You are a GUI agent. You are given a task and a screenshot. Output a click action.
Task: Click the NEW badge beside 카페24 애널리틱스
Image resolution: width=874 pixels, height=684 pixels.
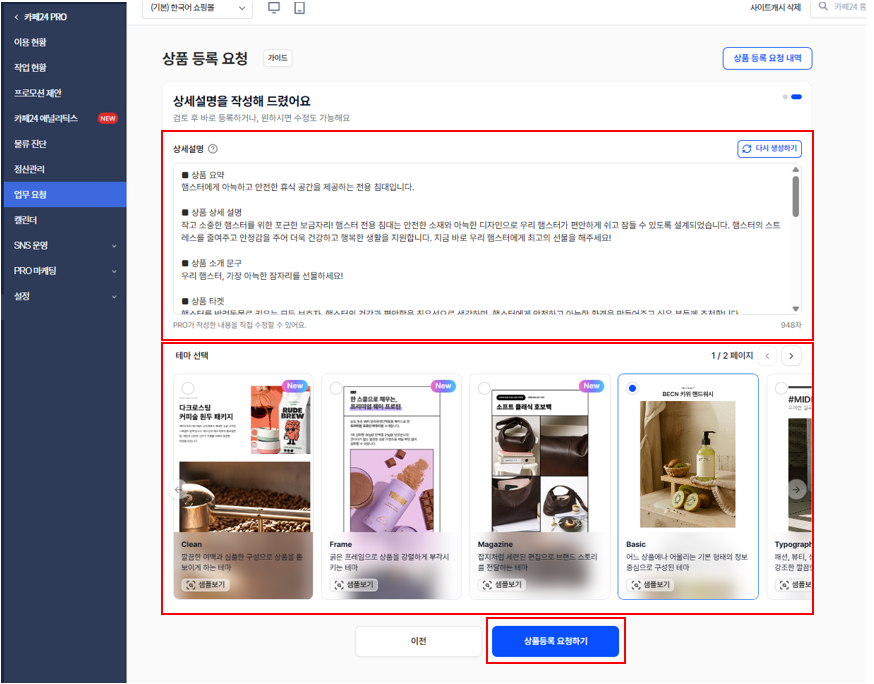(109, 119)
